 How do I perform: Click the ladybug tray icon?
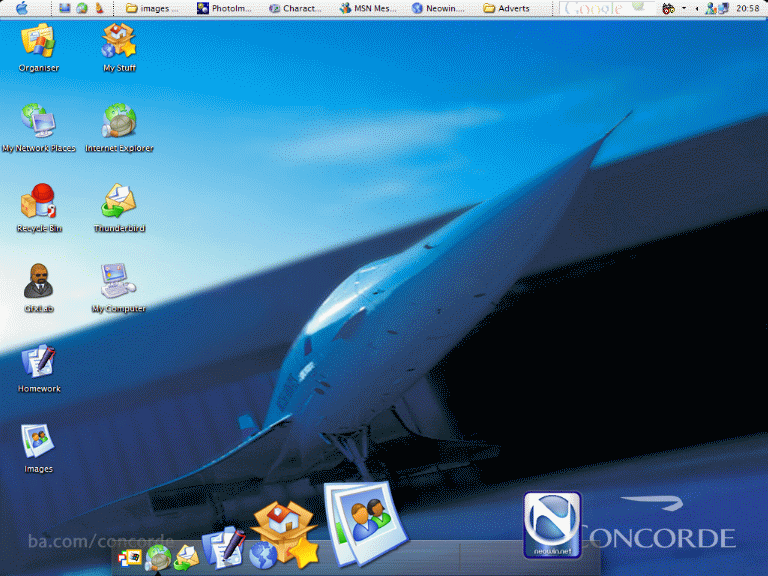pyautogui.click(x=668, y=8)
